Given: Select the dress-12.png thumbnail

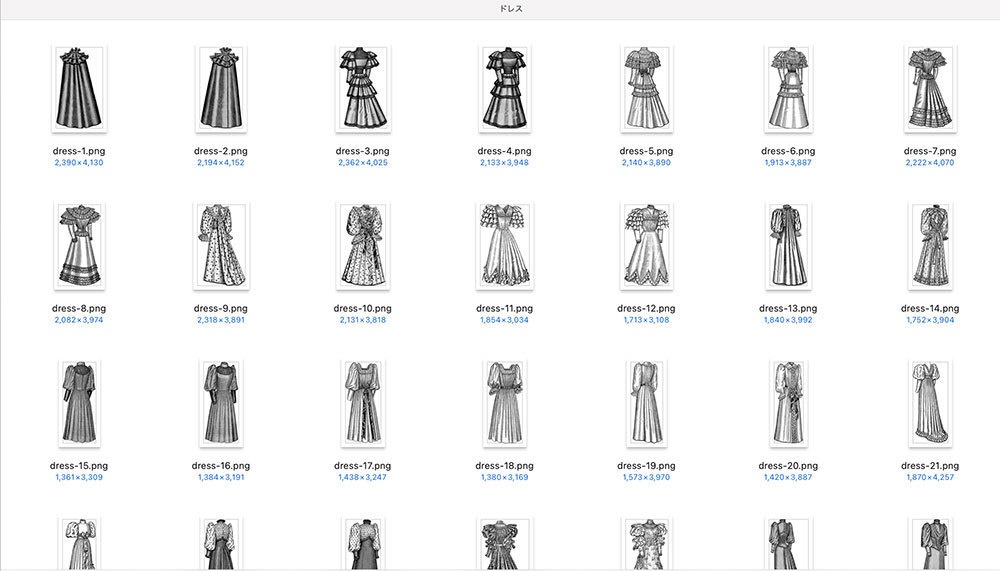Looking at the screenshot, I should [646, 246].
